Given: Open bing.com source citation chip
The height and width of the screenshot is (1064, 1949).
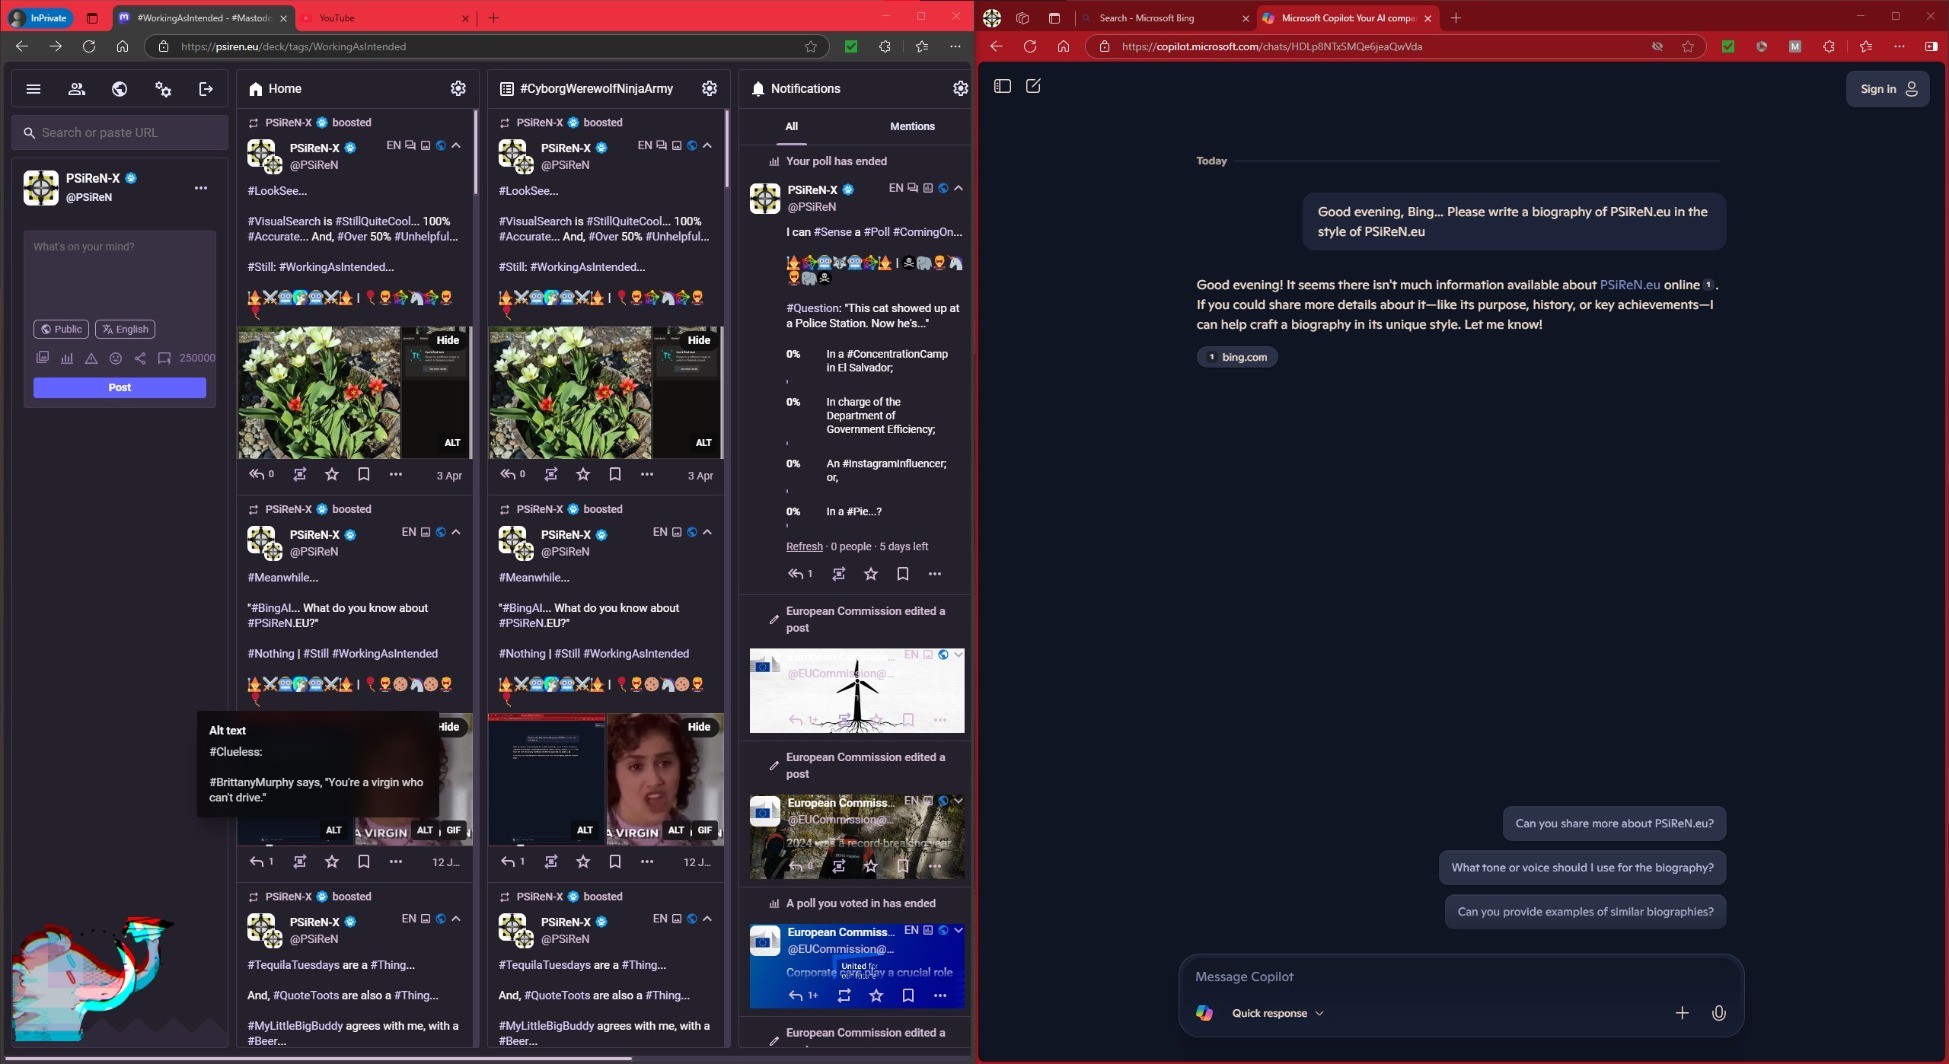Looking at the screenshot, I should pyautogui.click(x=1237, y=357).
